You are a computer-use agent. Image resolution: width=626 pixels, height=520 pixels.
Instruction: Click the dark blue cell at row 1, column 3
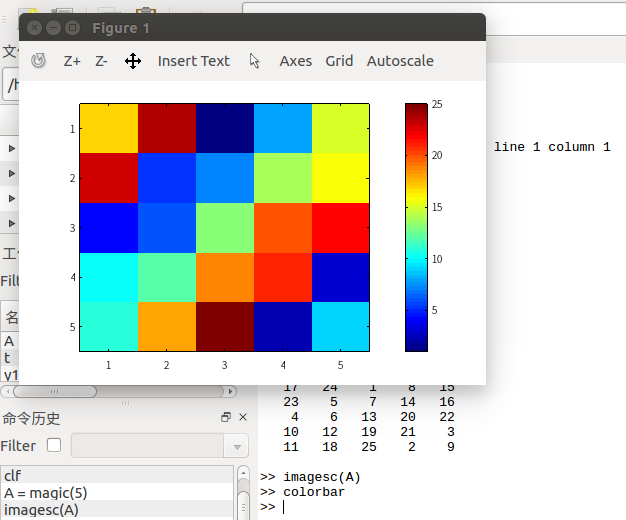pyautogui.click(x=225, y=128)
